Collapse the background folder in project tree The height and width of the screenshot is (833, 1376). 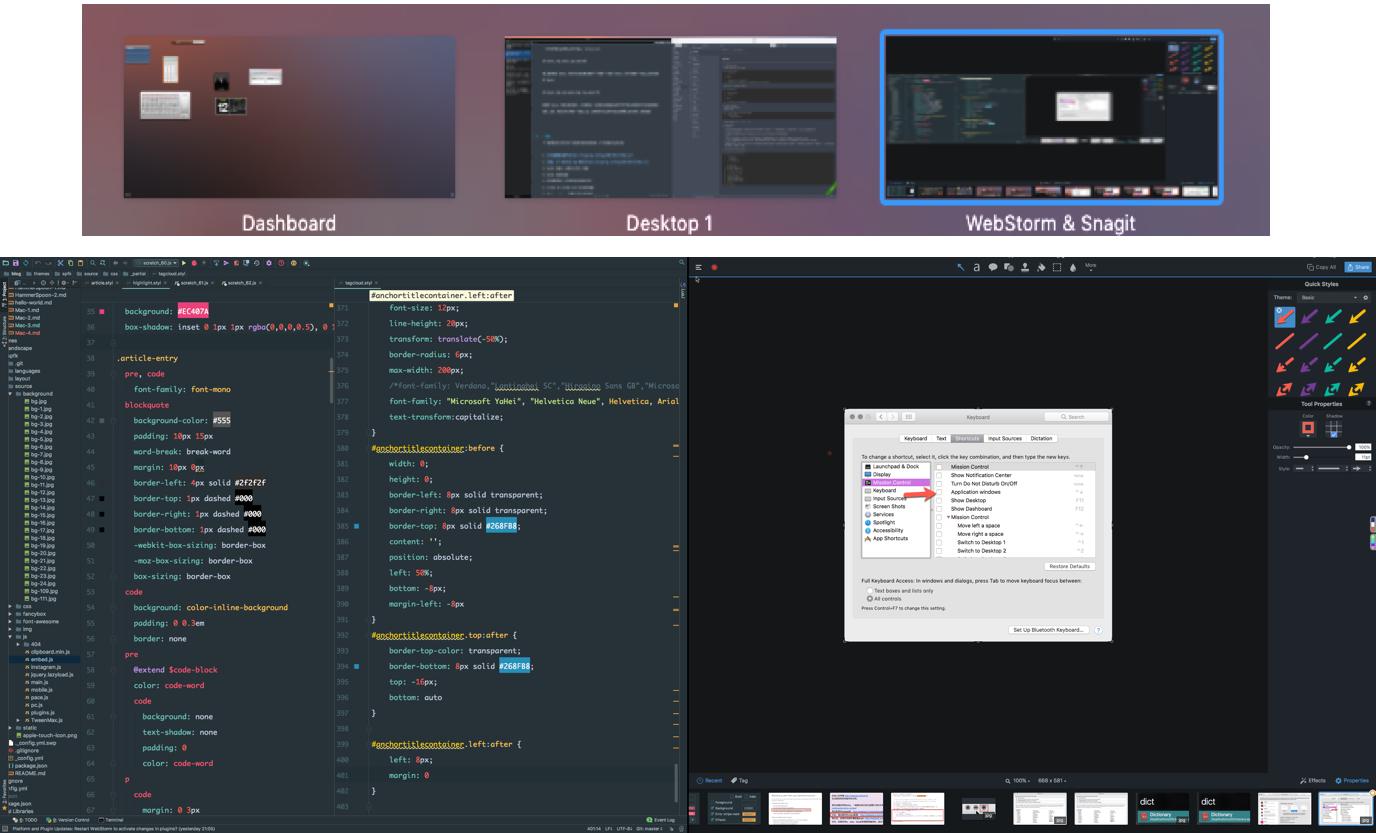point(11,394)
